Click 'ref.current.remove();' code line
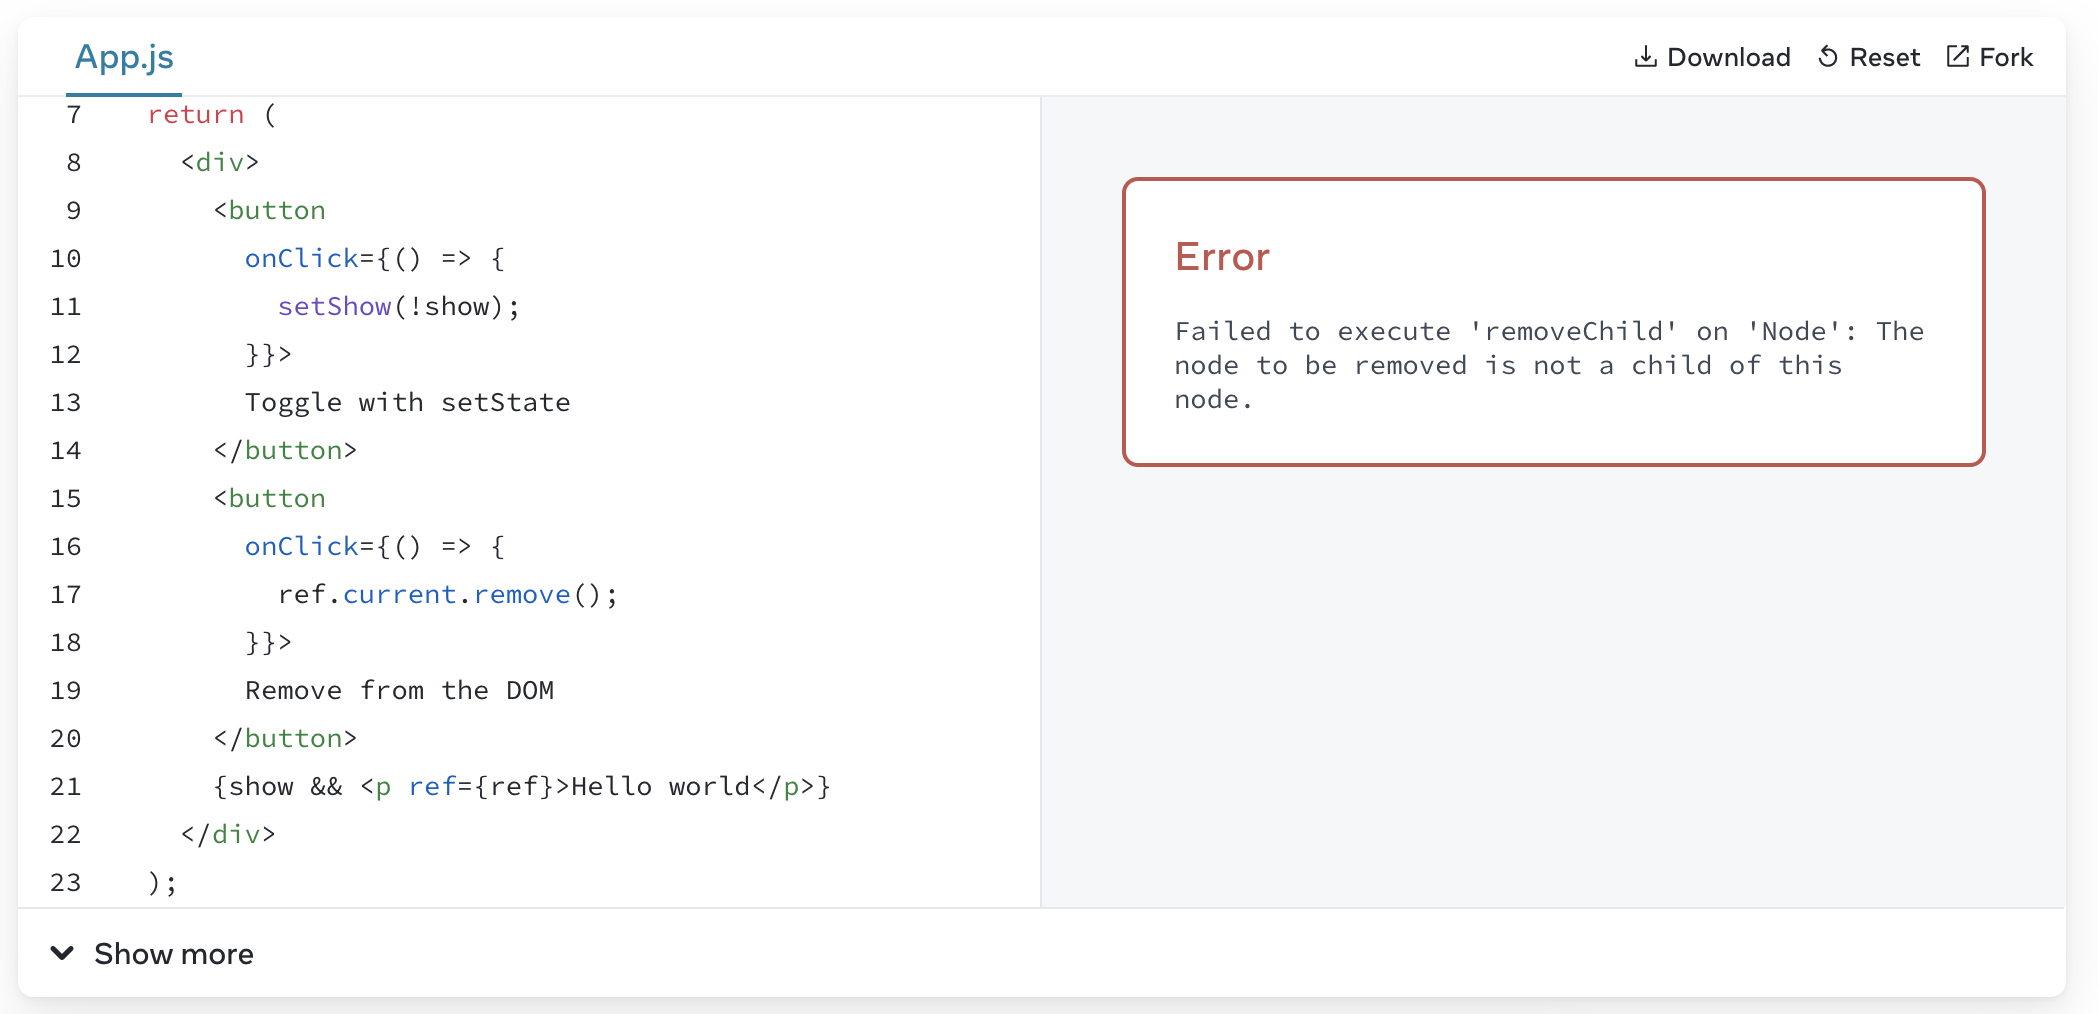The height and width of the screenshot is (1014, 2098). [x=448, y=594]
